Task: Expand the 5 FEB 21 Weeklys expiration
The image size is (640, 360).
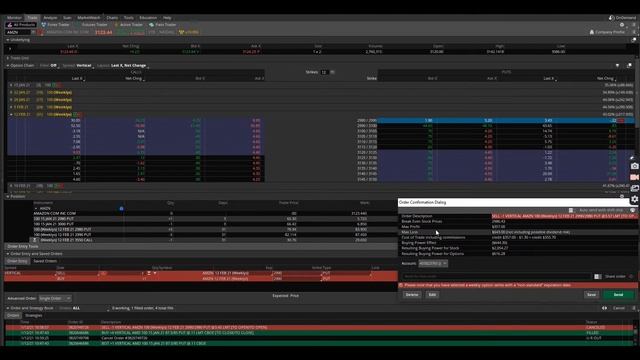Action: [x=11, y=107]
